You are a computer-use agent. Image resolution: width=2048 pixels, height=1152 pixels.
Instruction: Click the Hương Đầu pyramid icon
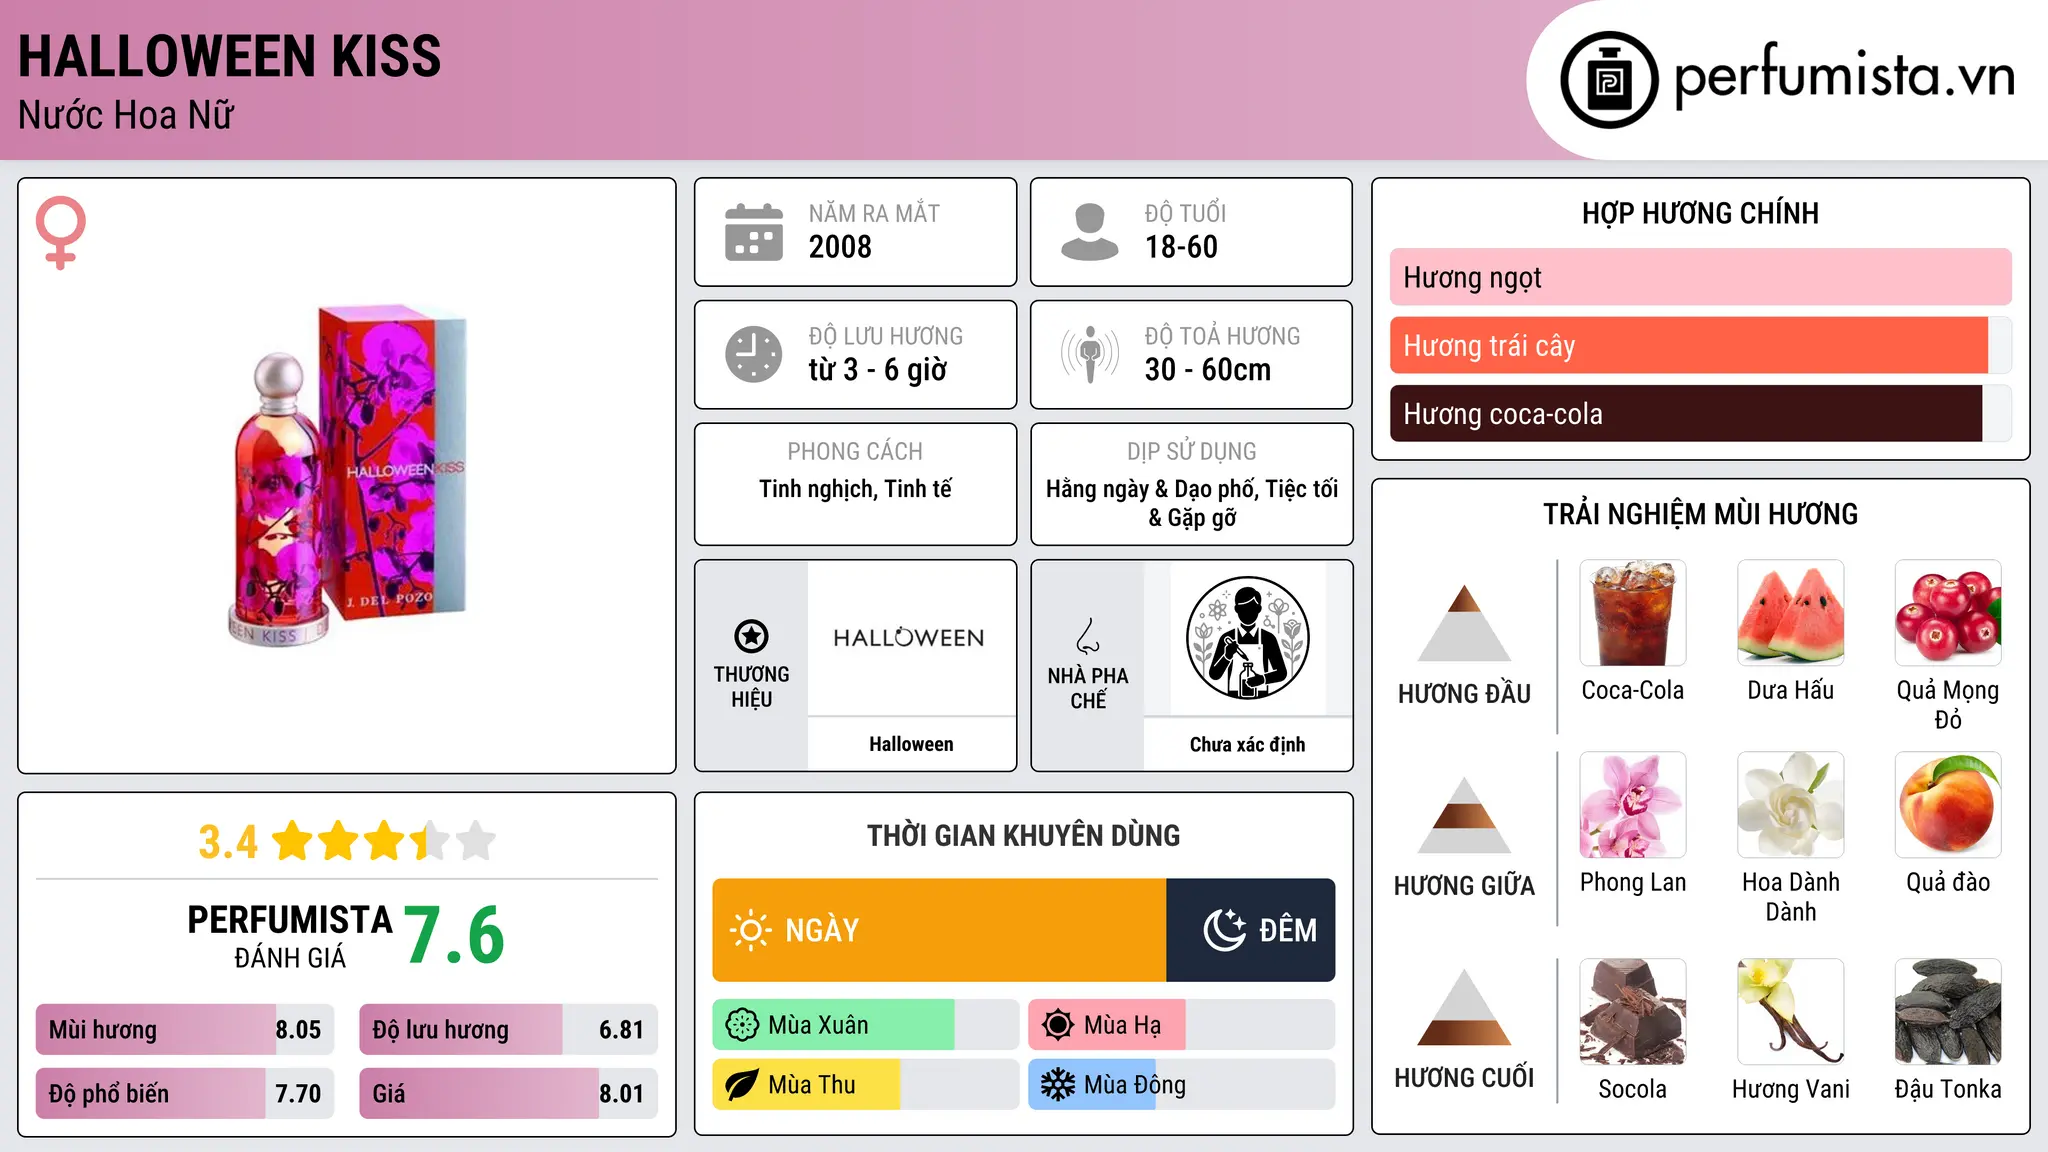click(x=1464, y=623)
